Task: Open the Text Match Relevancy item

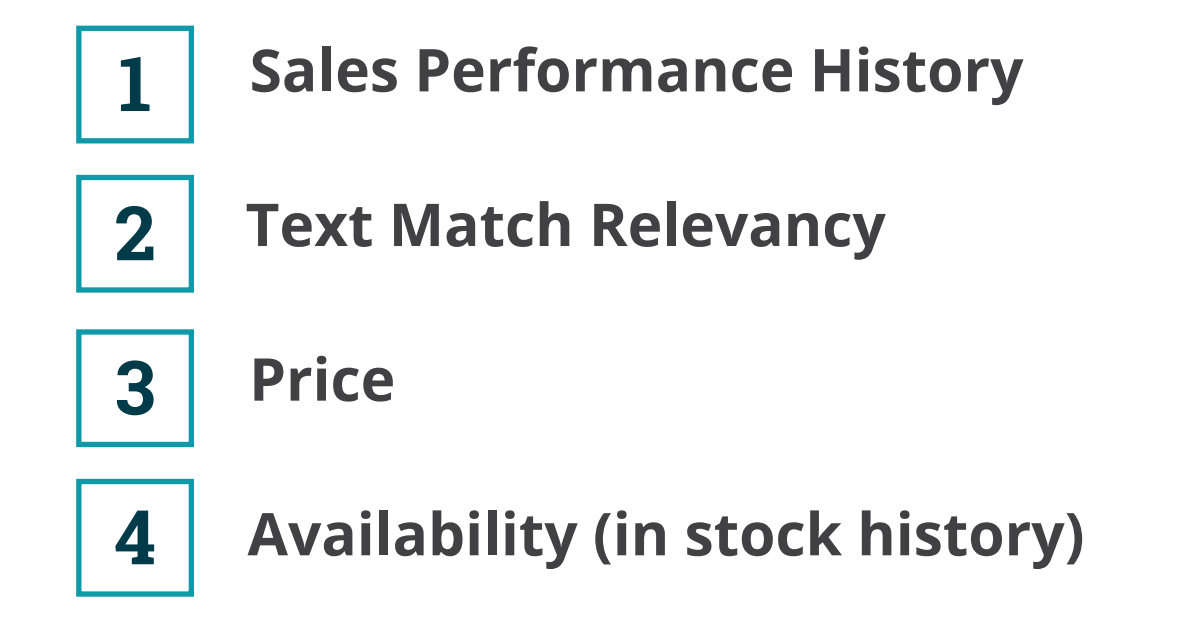Action: 566,228
